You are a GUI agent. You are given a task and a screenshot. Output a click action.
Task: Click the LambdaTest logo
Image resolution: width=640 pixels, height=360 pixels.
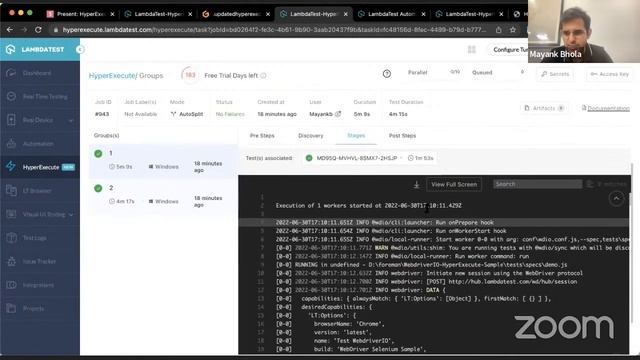pyautogui.click(x=35, y=49)
